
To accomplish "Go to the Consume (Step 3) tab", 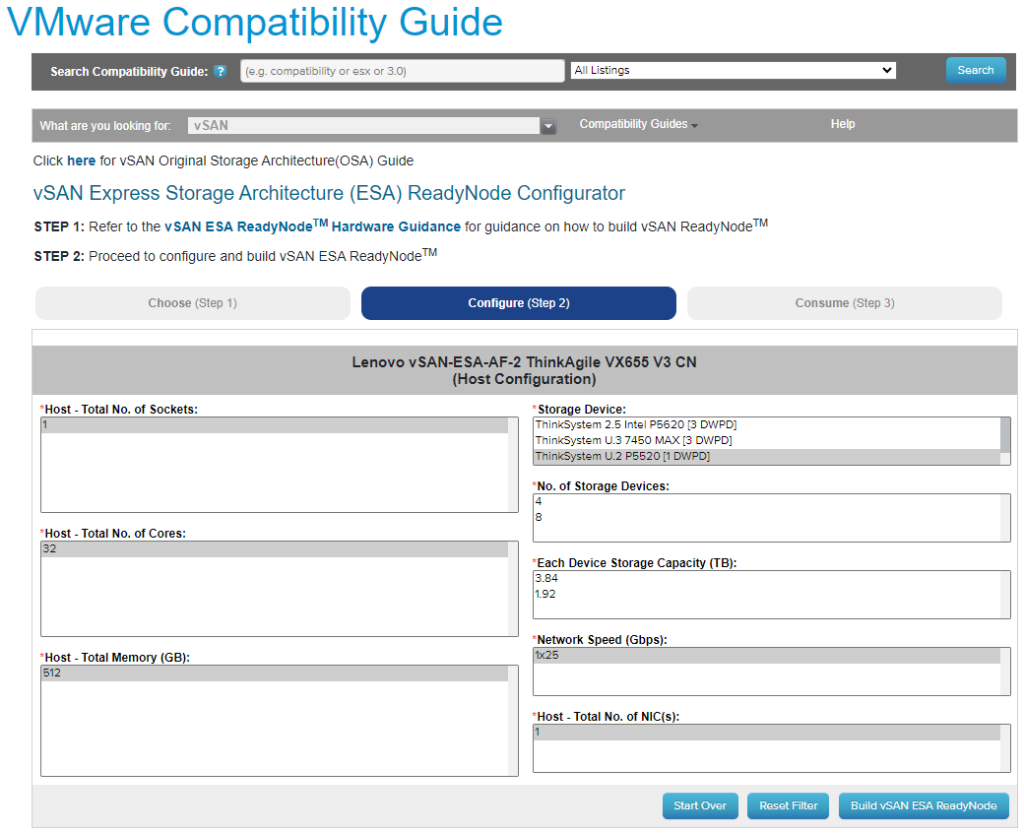I will (x=844, y=303).
